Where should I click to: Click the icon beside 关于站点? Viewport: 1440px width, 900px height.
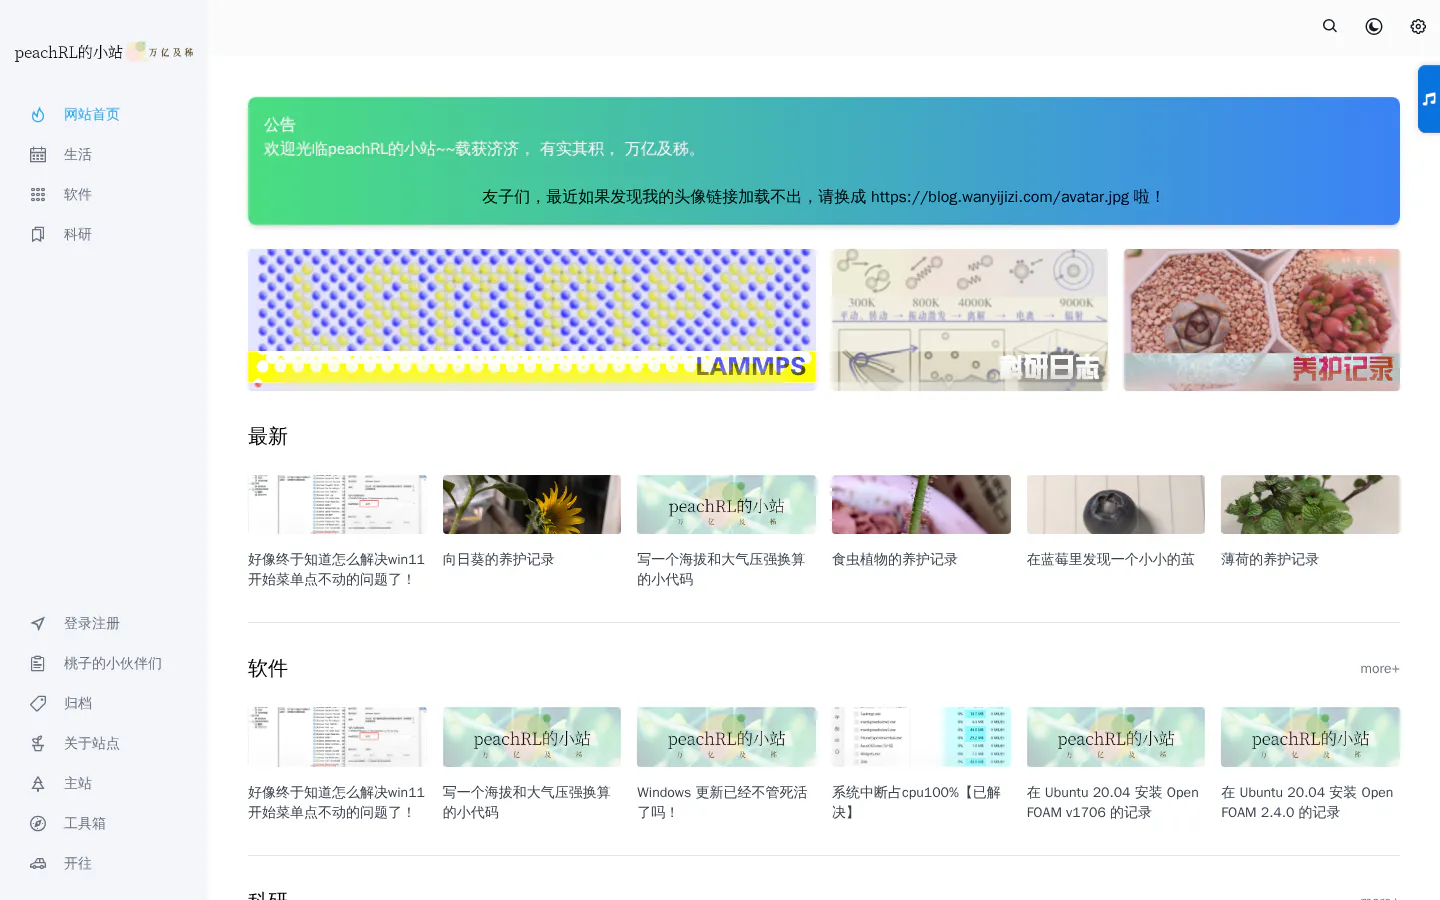(38, 744)
